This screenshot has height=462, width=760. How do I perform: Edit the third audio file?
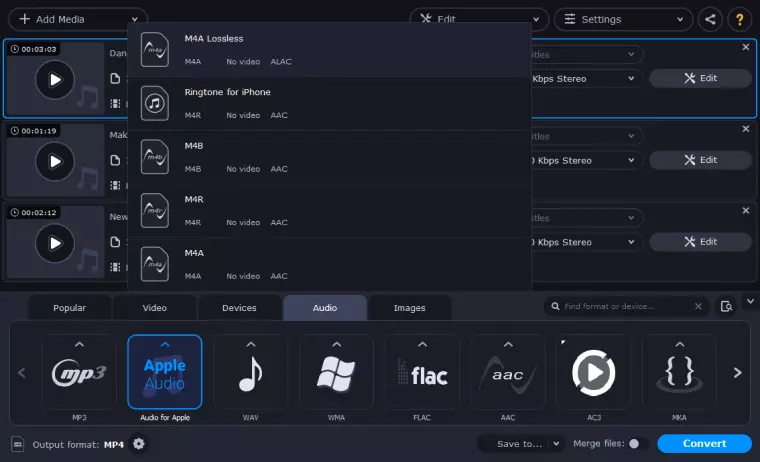700,241
